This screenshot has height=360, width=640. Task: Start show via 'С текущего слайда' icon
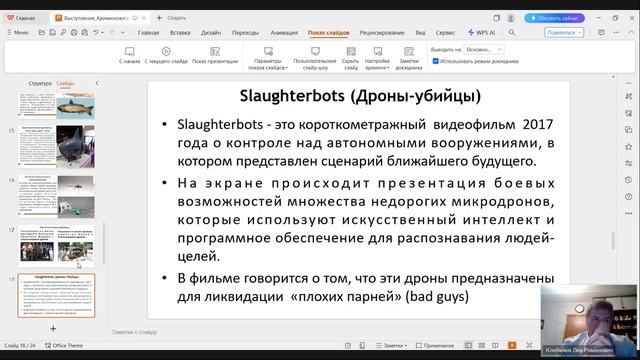coord(166,51)
